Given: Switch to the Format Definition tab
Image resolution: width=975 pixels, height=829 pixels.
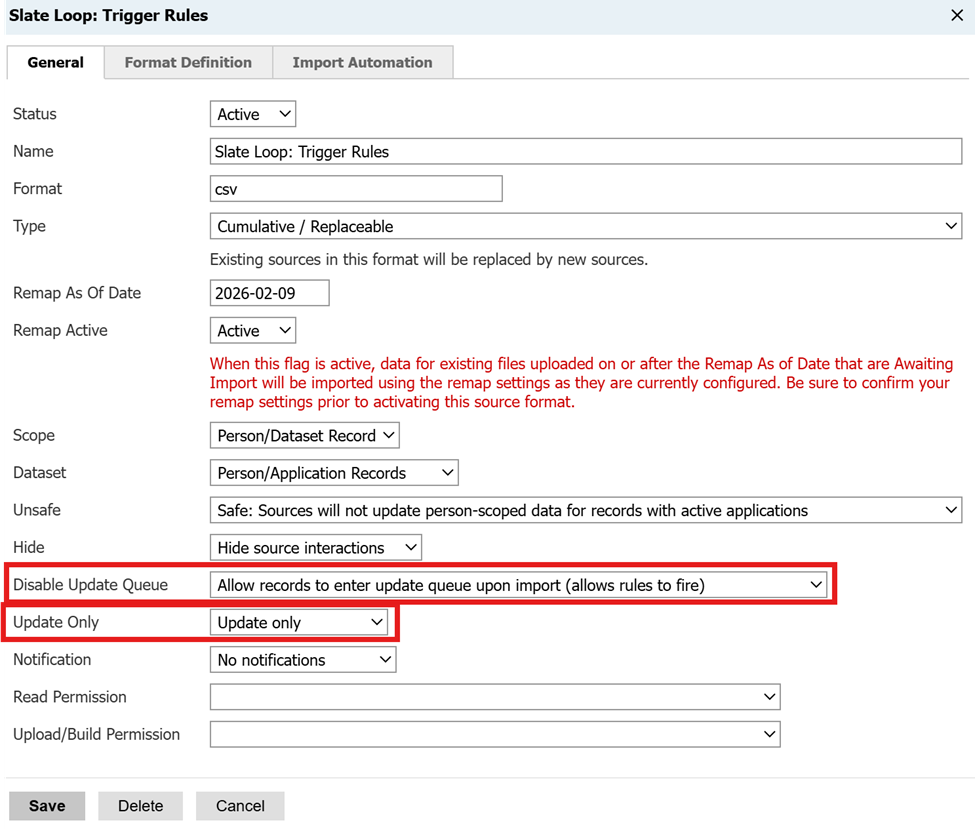Looking at the screenshot, I should pyautogui.click(x=188, y=62).
